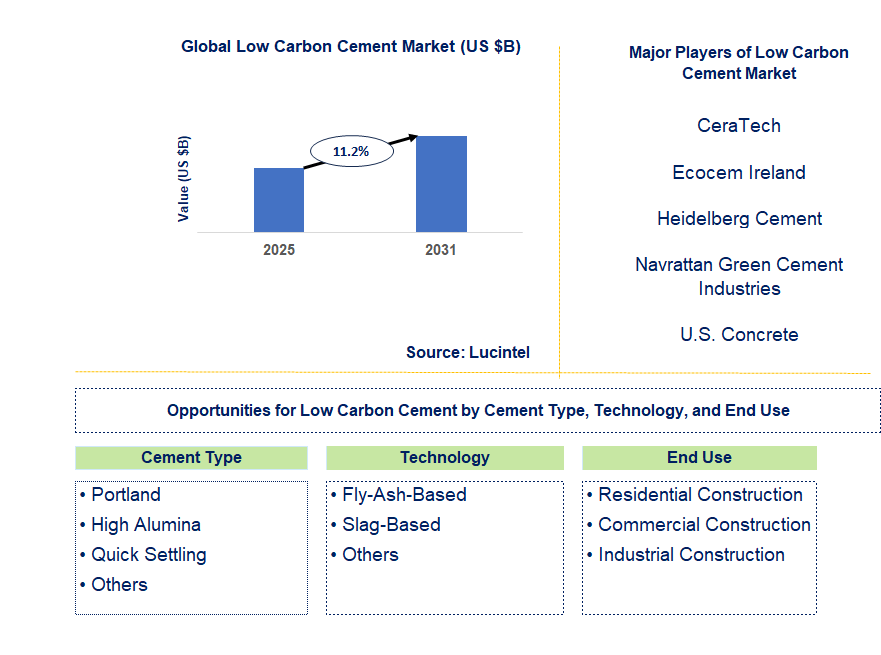
Task: Click the 2031 blue bar in the chart
Action: (441, 184)
